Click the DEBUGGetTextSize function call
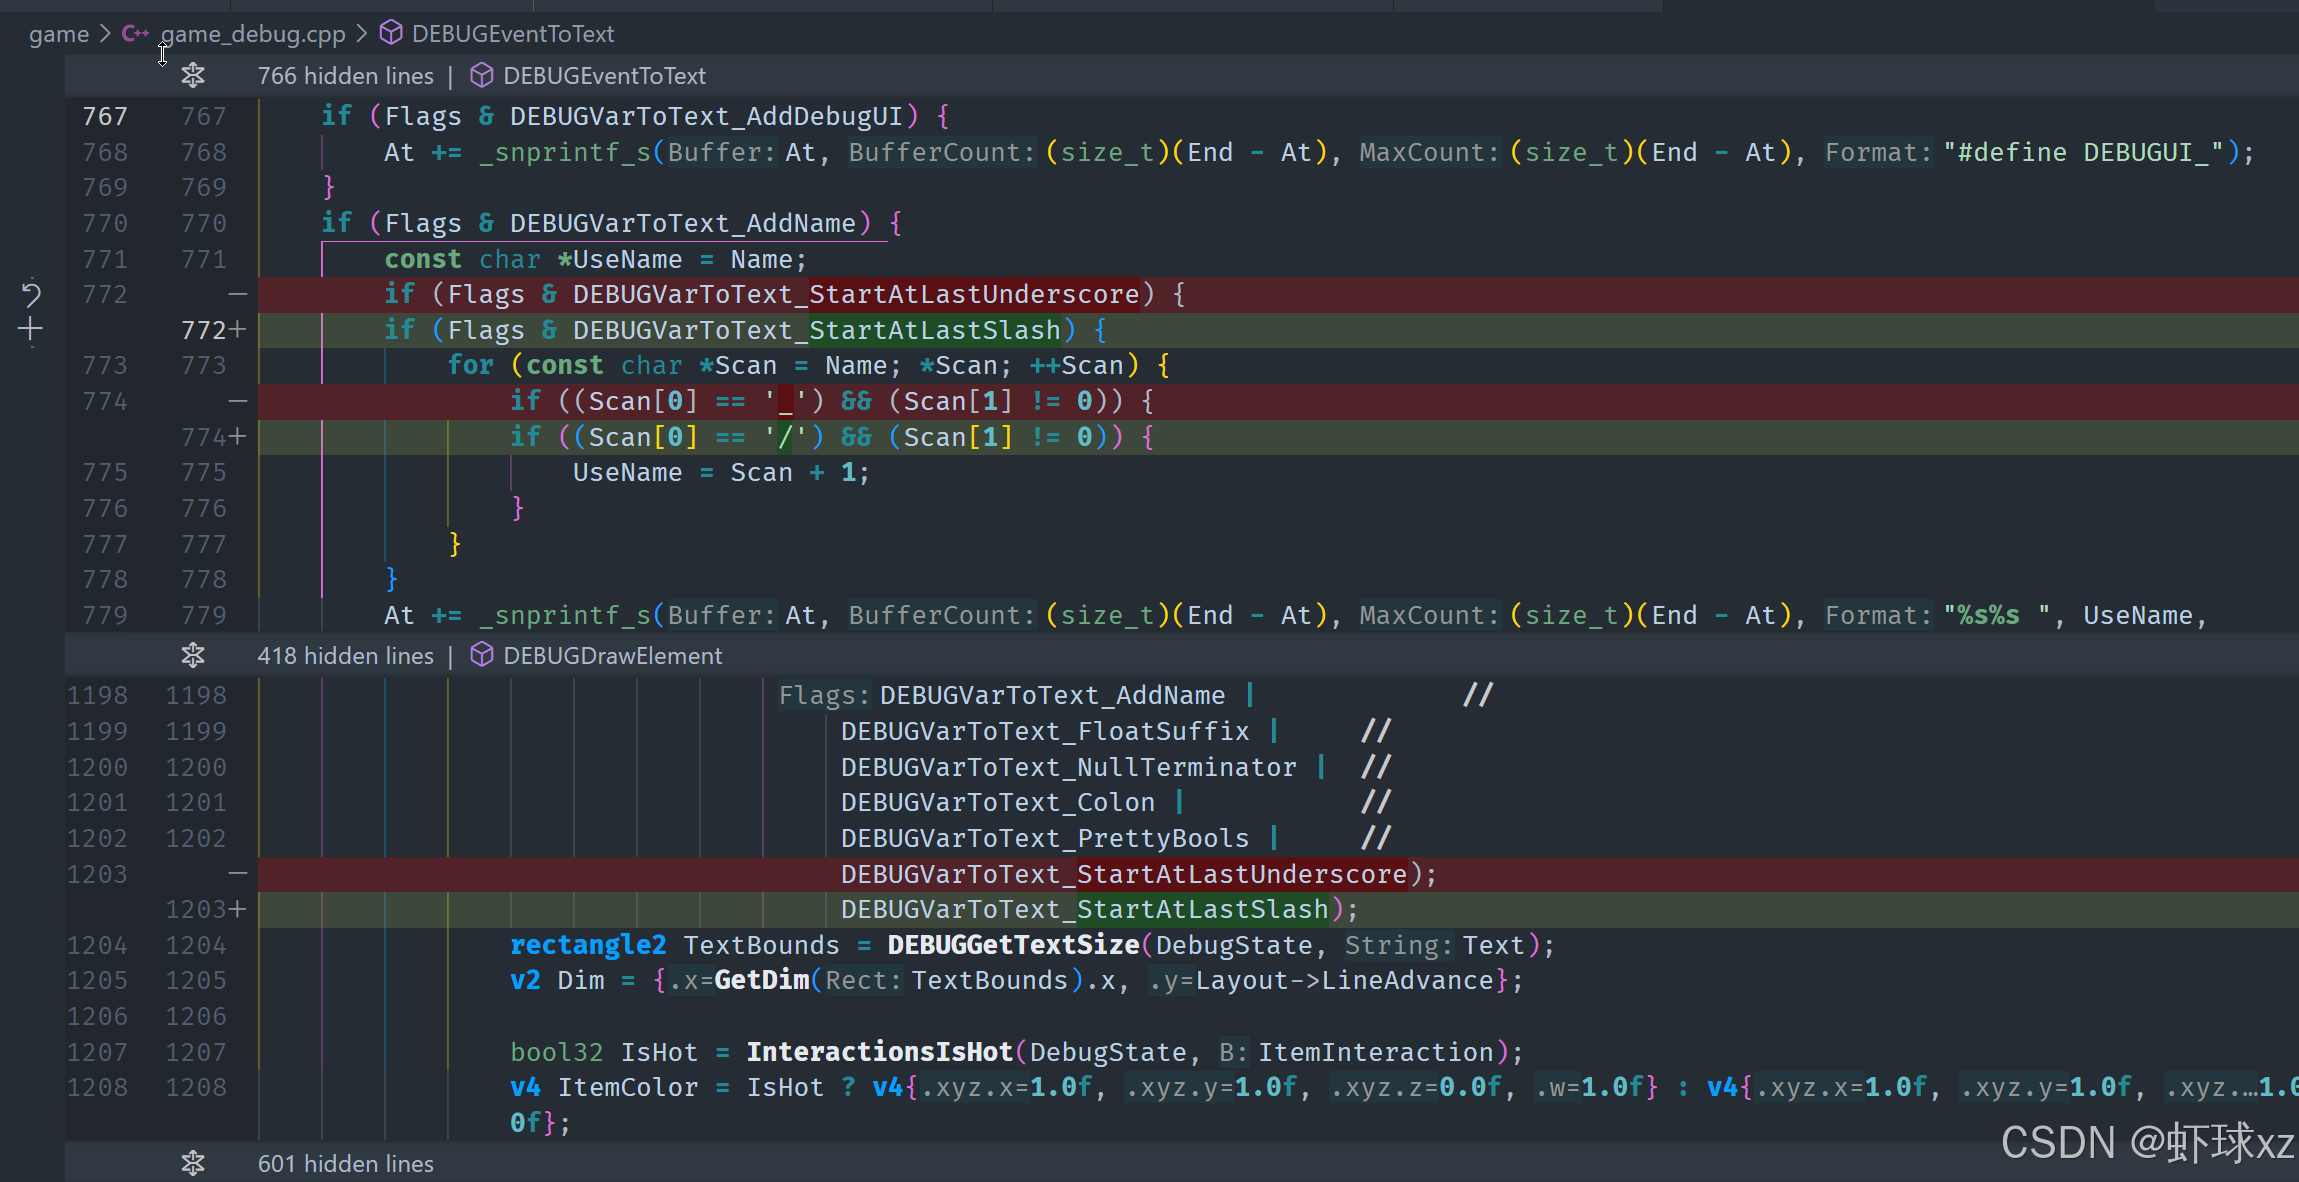This screenshot has width=2299, height=1182. click(1012, 945)
